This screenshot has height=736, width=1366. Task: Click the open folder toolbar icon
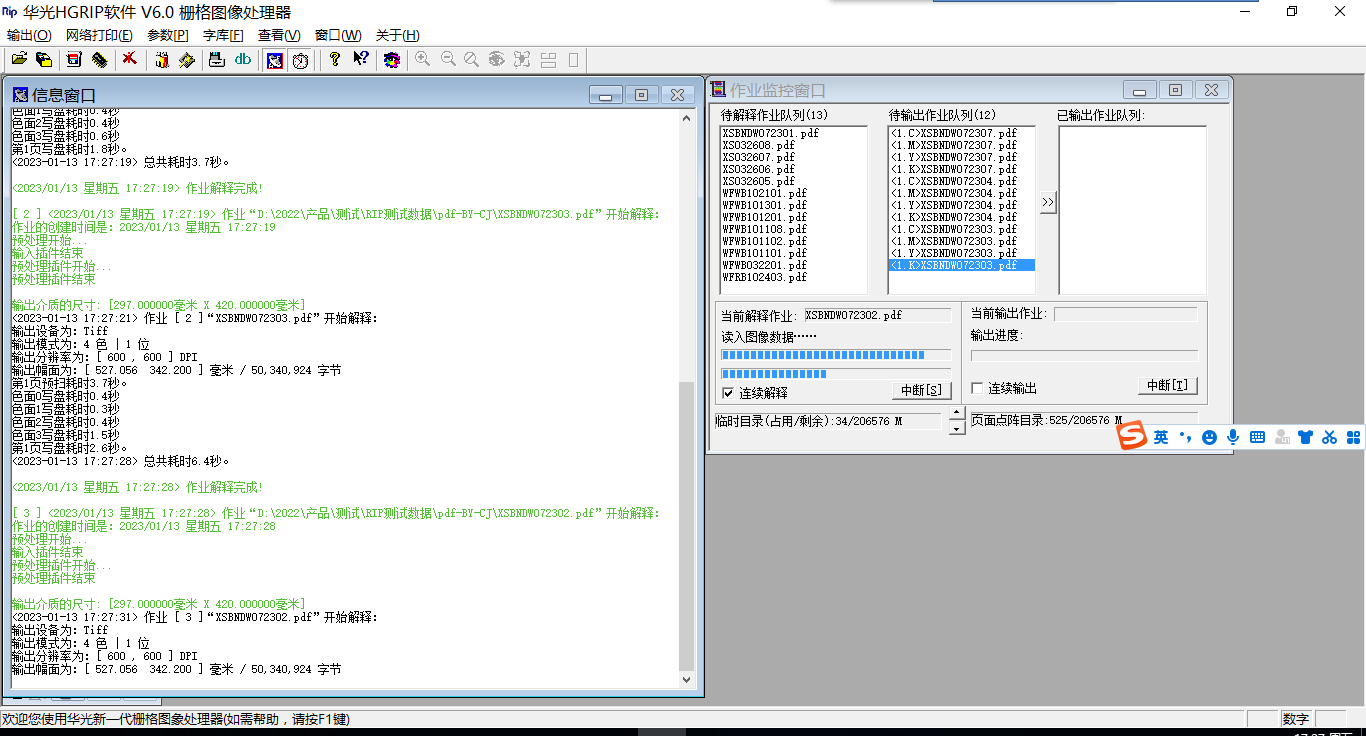pos(19,60)
